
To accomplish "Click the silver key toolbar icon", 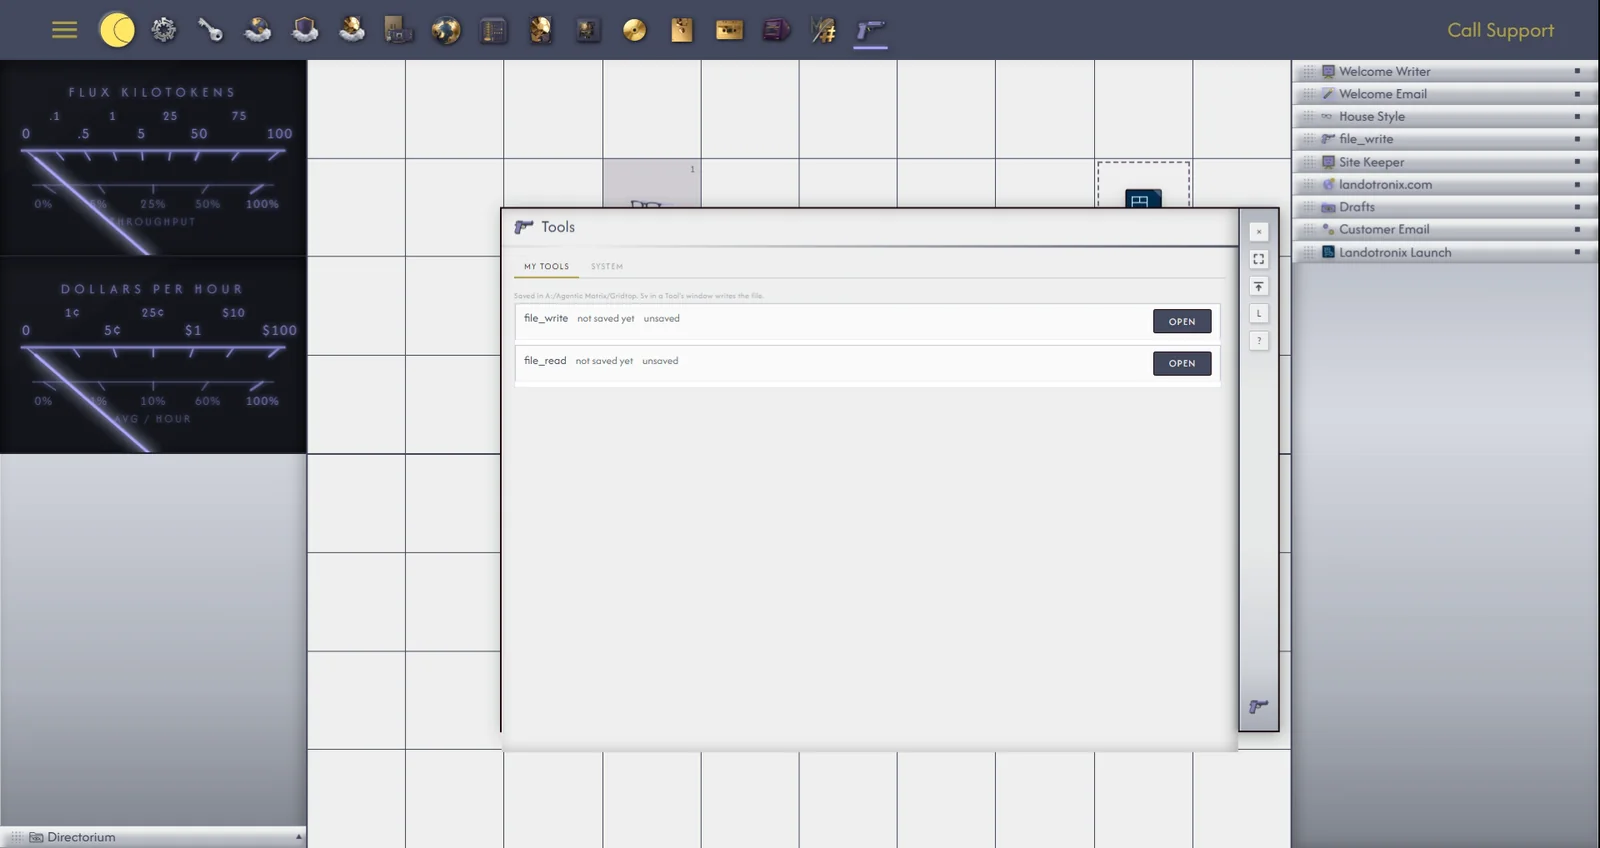I will point(210,30).
